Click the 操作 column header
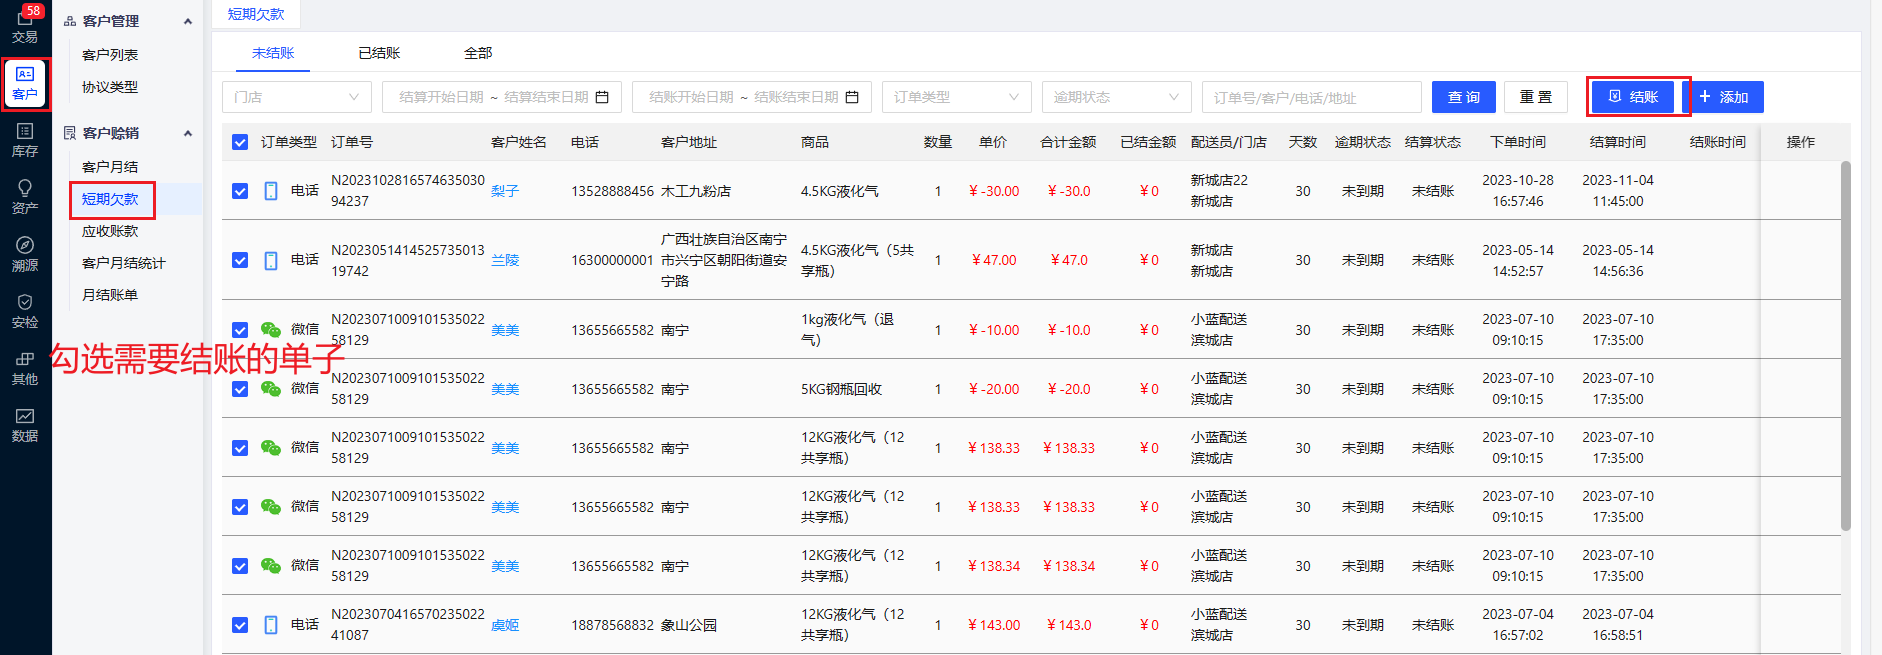 (x=1801, y=142)
